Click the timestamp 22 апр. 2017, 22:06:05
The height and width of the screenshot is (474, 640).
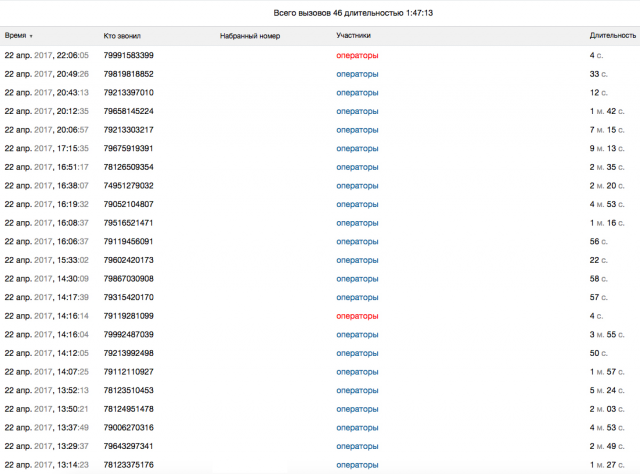(x=47, y=55)
